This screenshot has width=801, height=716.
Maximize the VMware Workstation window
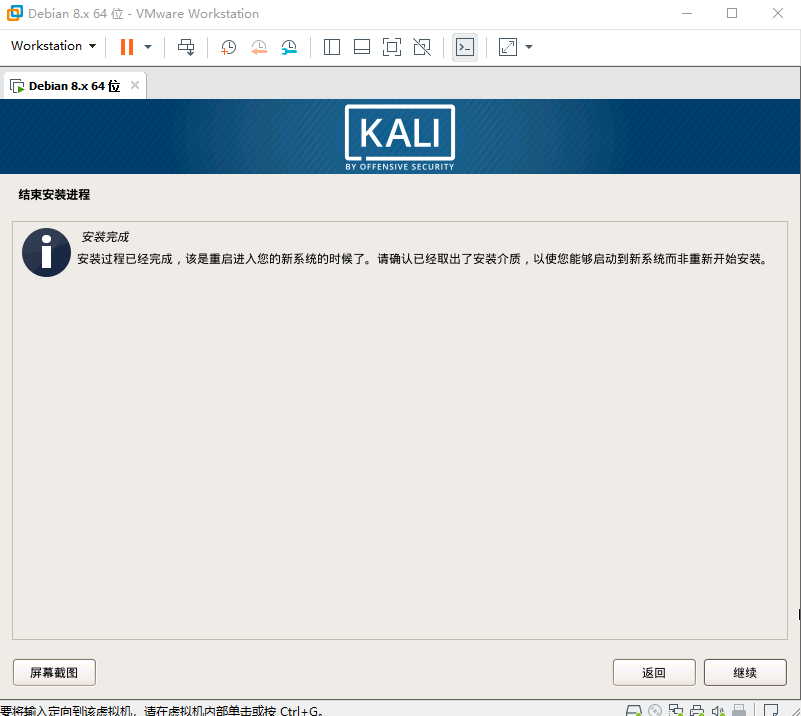[x=732, y=13]
